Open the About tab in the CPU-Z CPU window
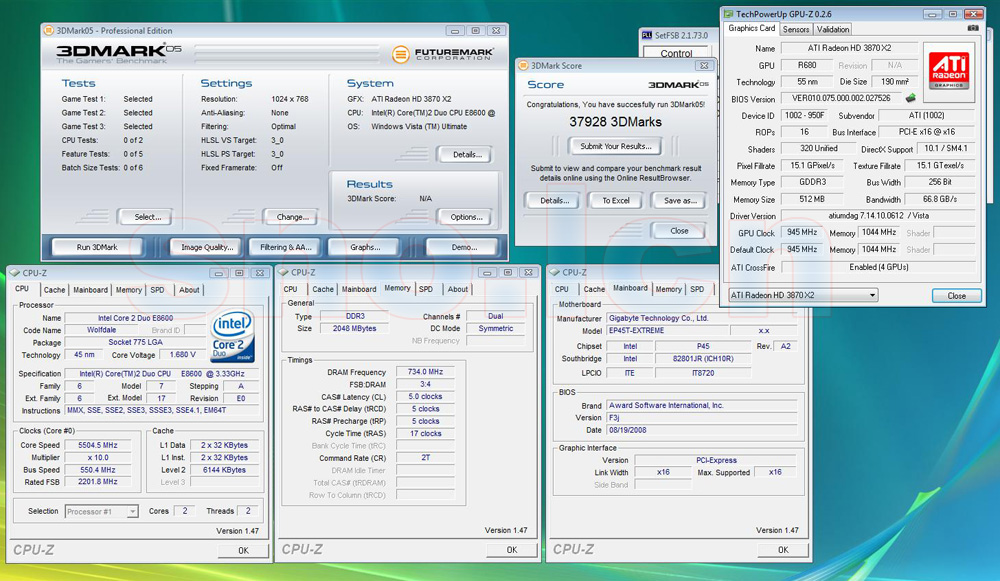 click(189, 290)
